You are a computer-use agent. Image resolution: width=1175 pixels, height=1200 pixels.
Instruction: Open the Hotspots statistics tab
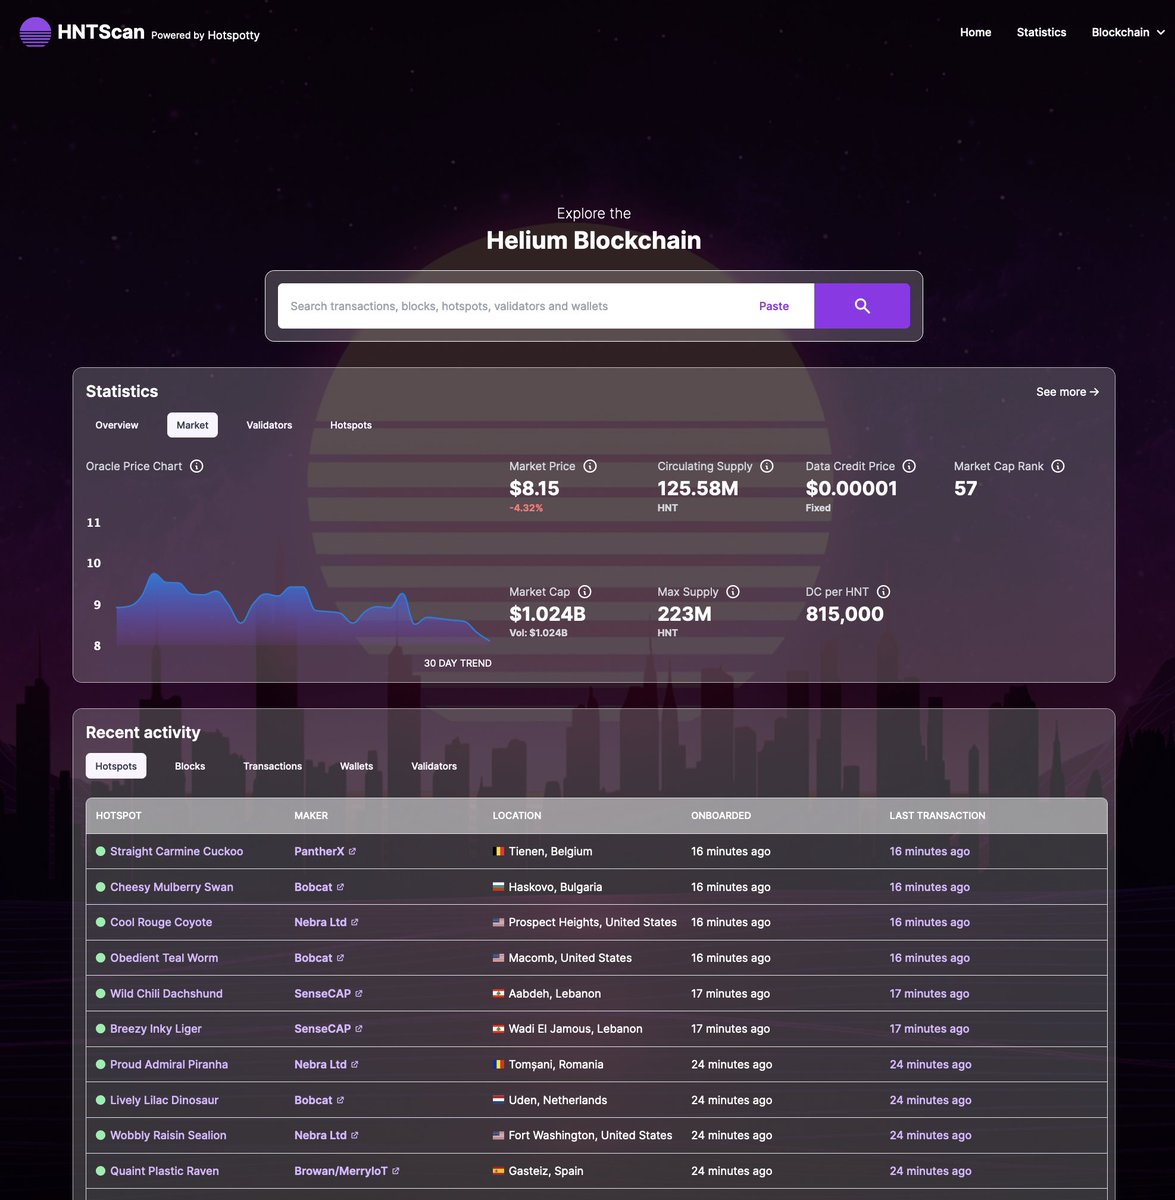(351, 425)
